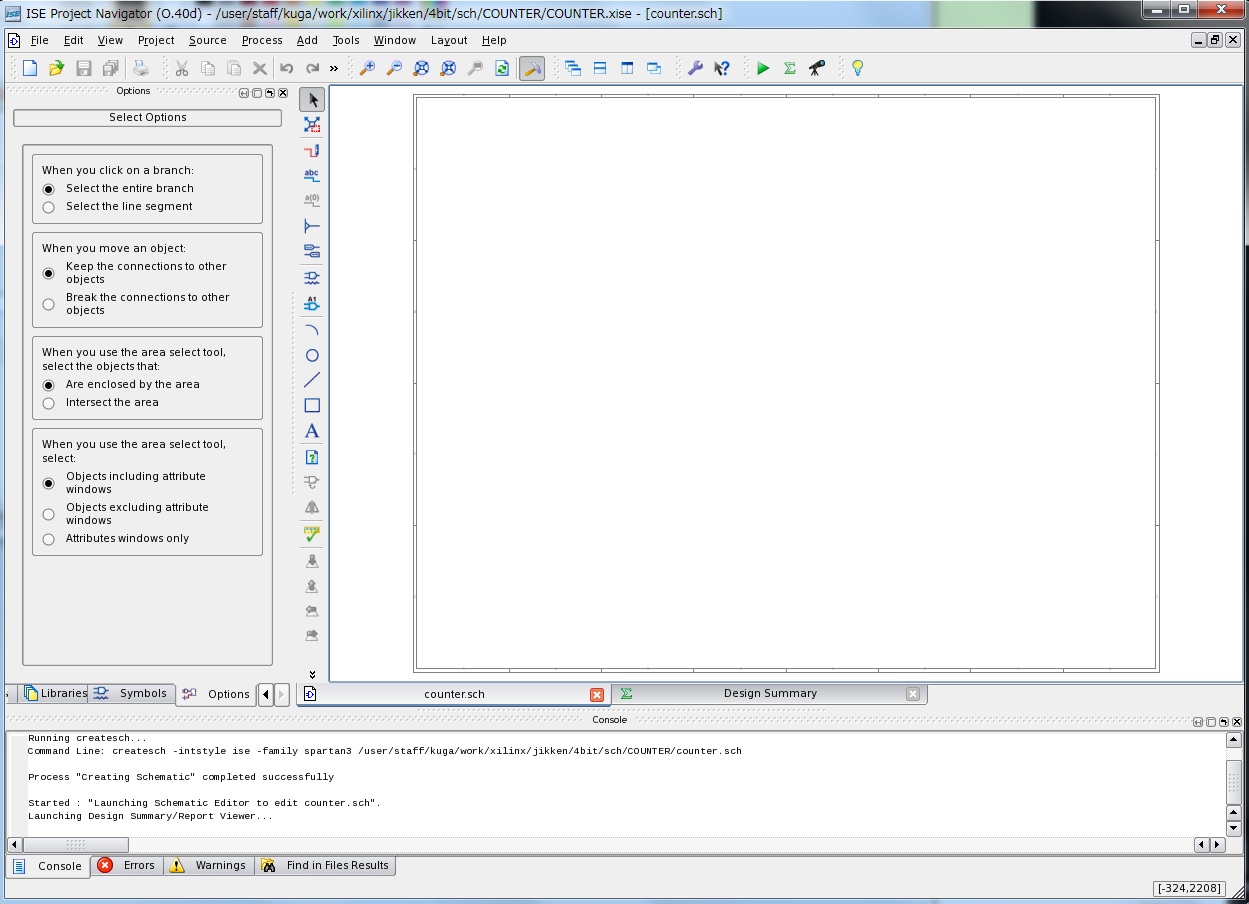Click the console horizontal scrollbar thumb
The height and width of the screenshot is (904, 1249).
coord(76,845)
